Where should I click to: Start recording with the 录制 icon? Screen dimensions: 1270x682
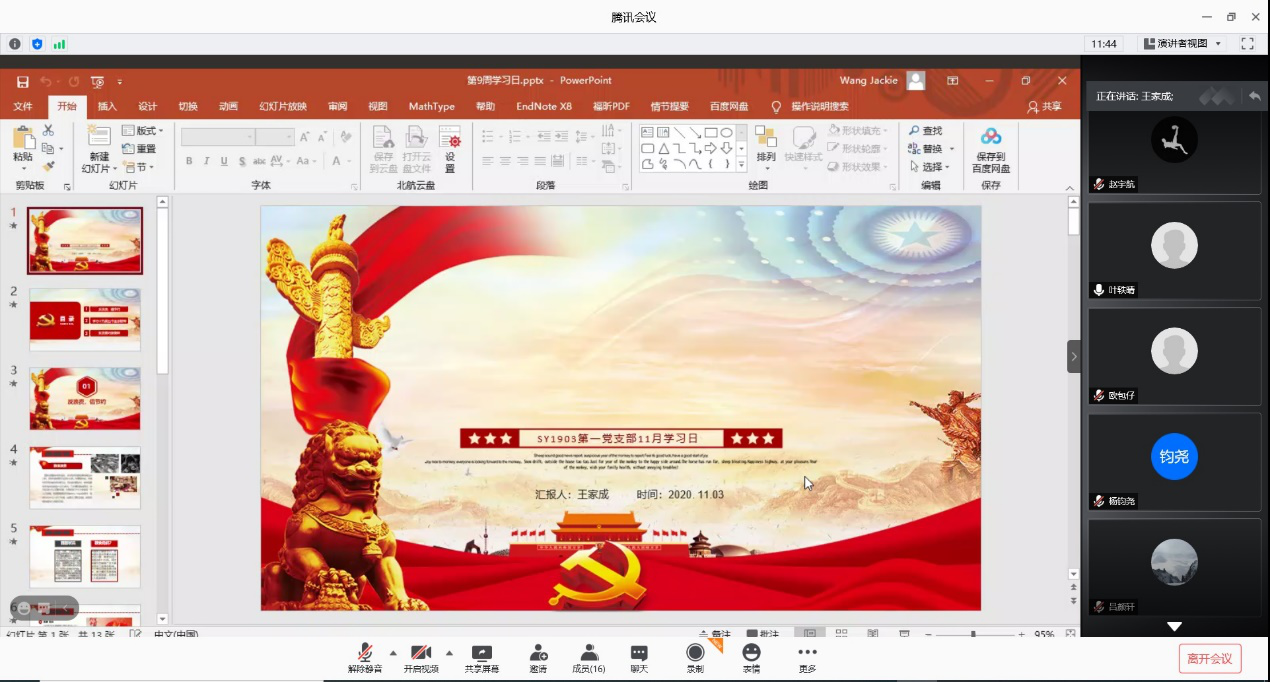[x=695, y=653]
